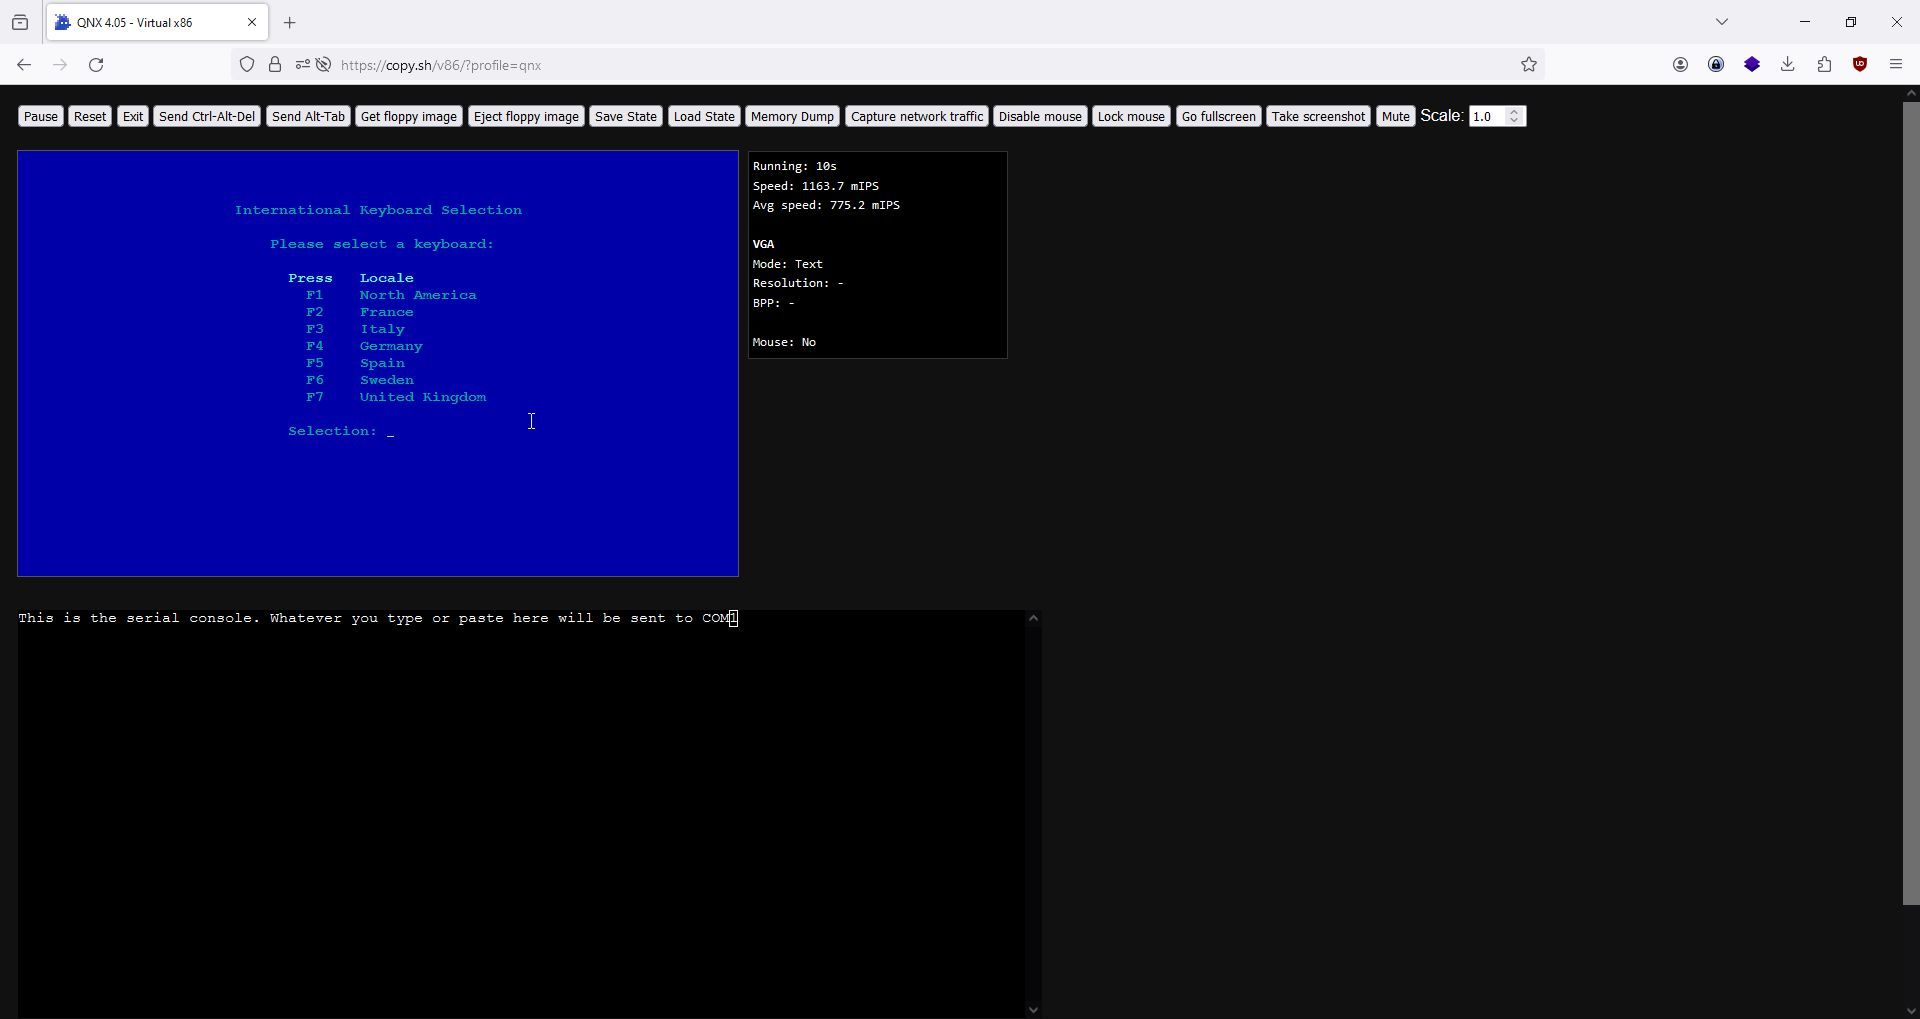Reset the virtual machine
The height and width of the screenshot is (1019, 1920).
point(90,117)
